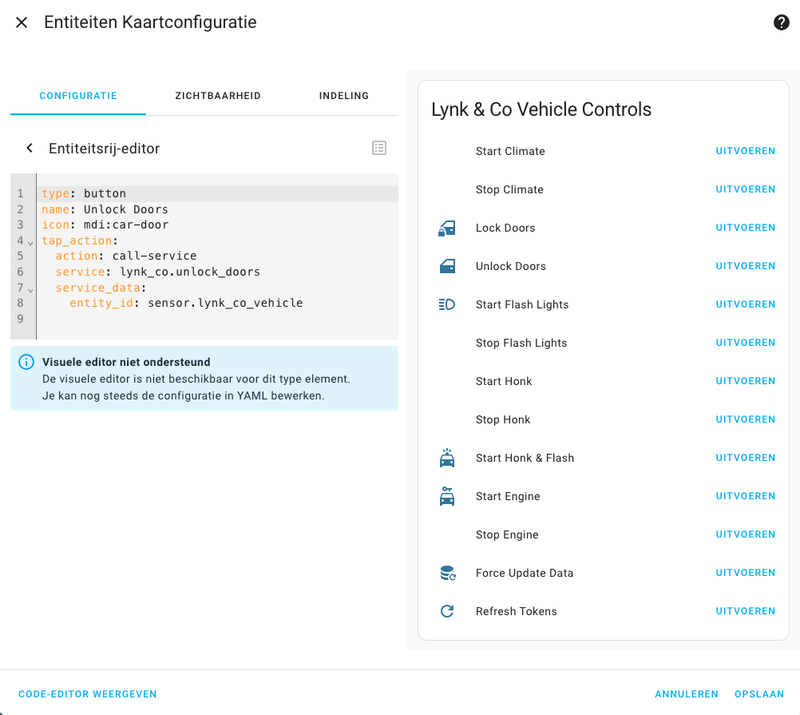The height and width of the screenshot is (715, 800).
Task: Run Stop Flash Lights via Uitvoeren
Action: click(x=745, y=343)
